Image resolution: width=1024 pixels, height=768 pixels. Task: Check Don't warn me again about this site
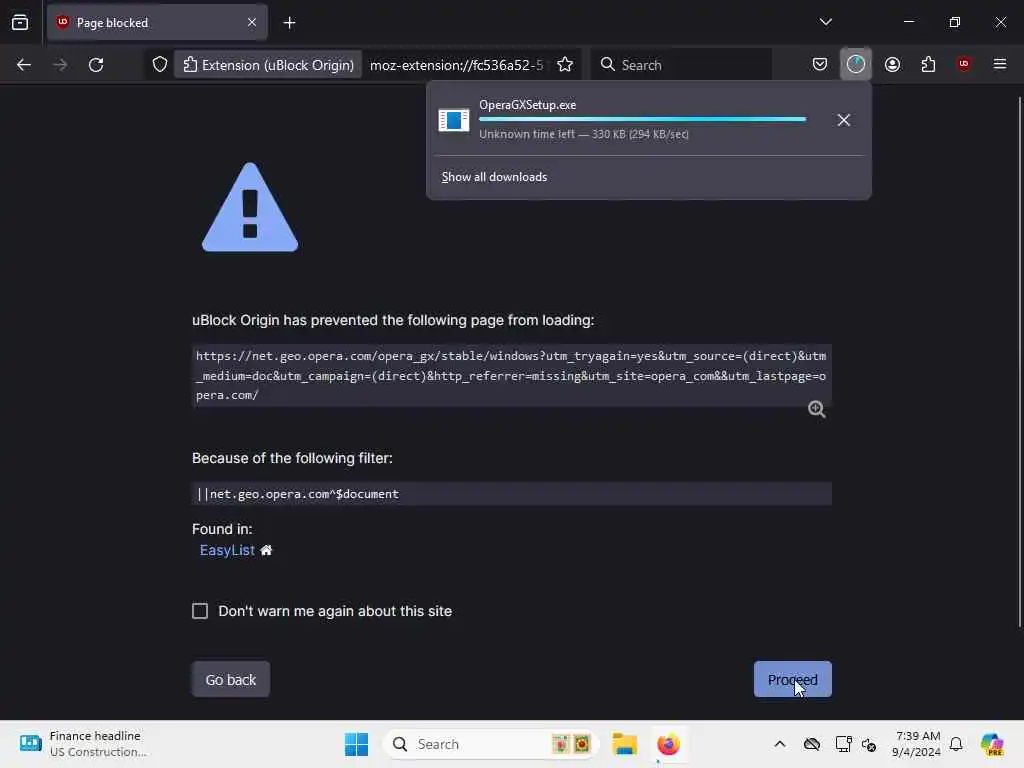tap(200, 611)
